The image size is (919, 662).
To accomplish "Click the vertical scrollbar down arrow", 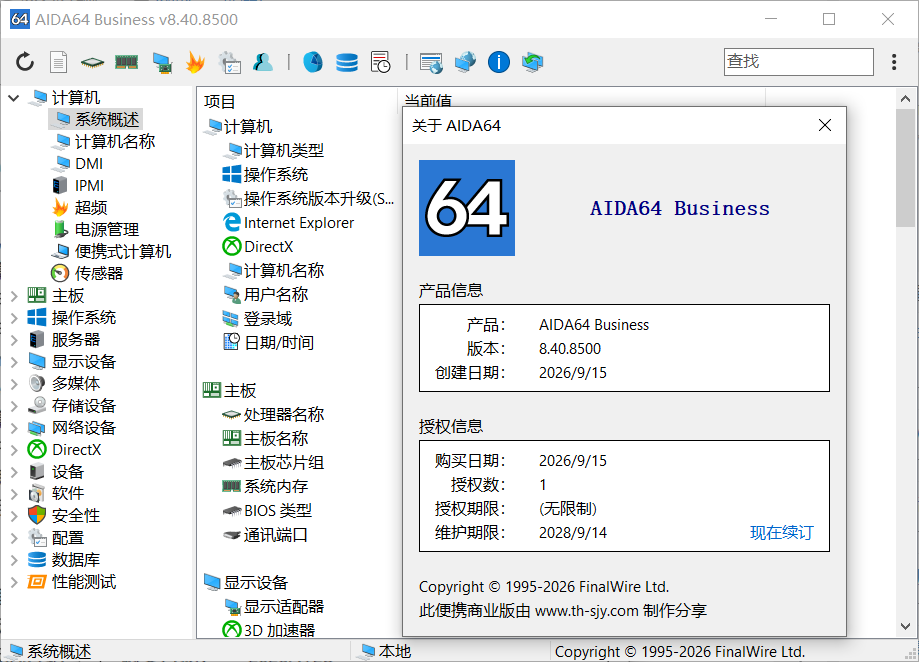I will click(x=905, y=626).
